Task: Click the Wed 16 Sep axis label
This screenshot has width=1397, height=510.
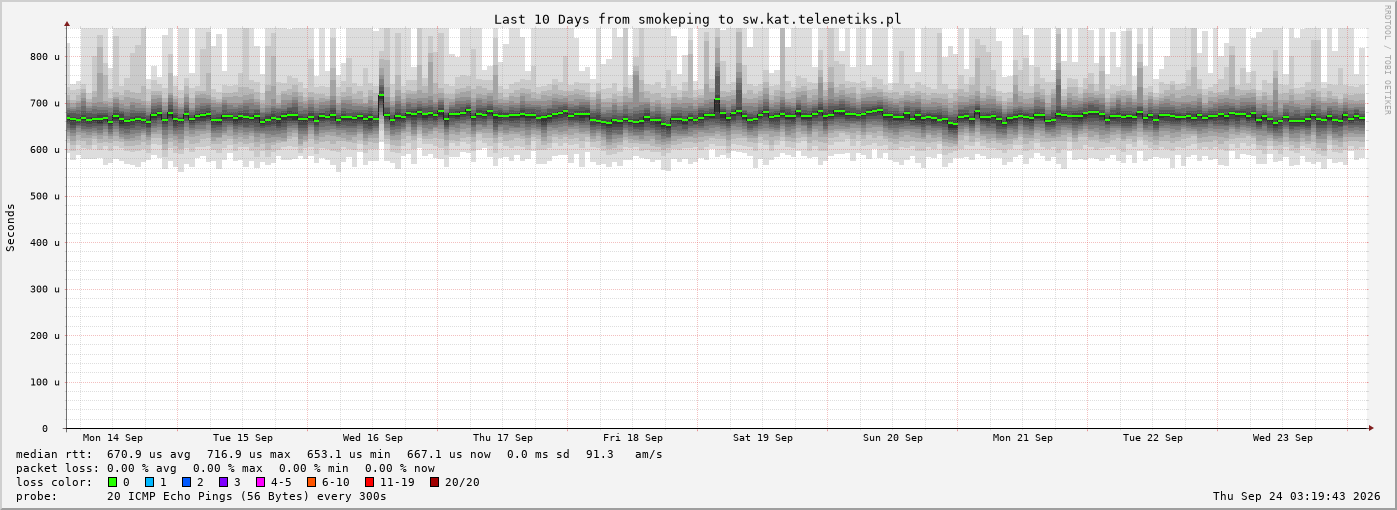Action: (x=373, y=438)
